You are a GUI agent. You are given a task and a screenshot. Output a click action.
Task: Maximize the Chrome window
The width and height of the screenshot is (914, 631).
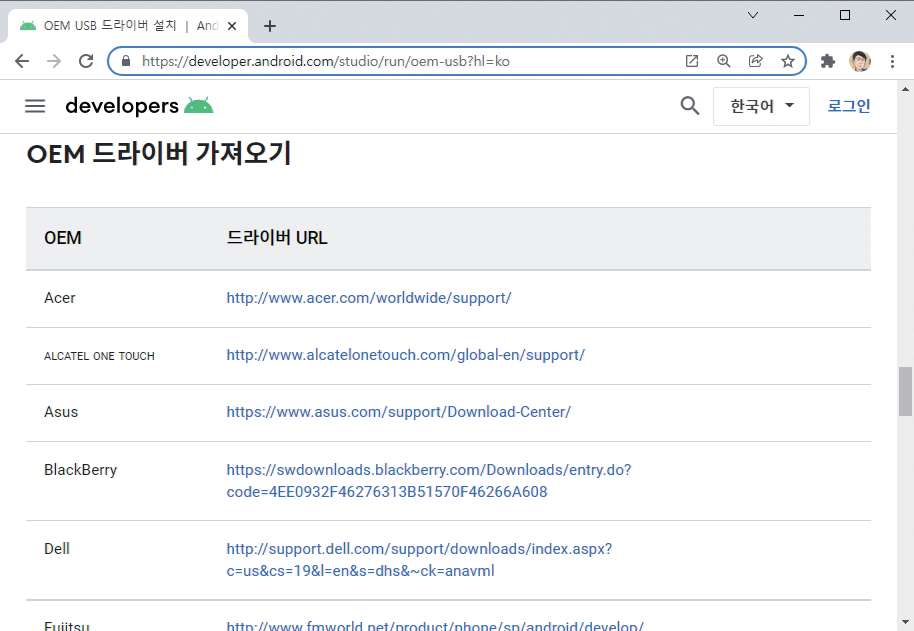(x=845, y=15)
